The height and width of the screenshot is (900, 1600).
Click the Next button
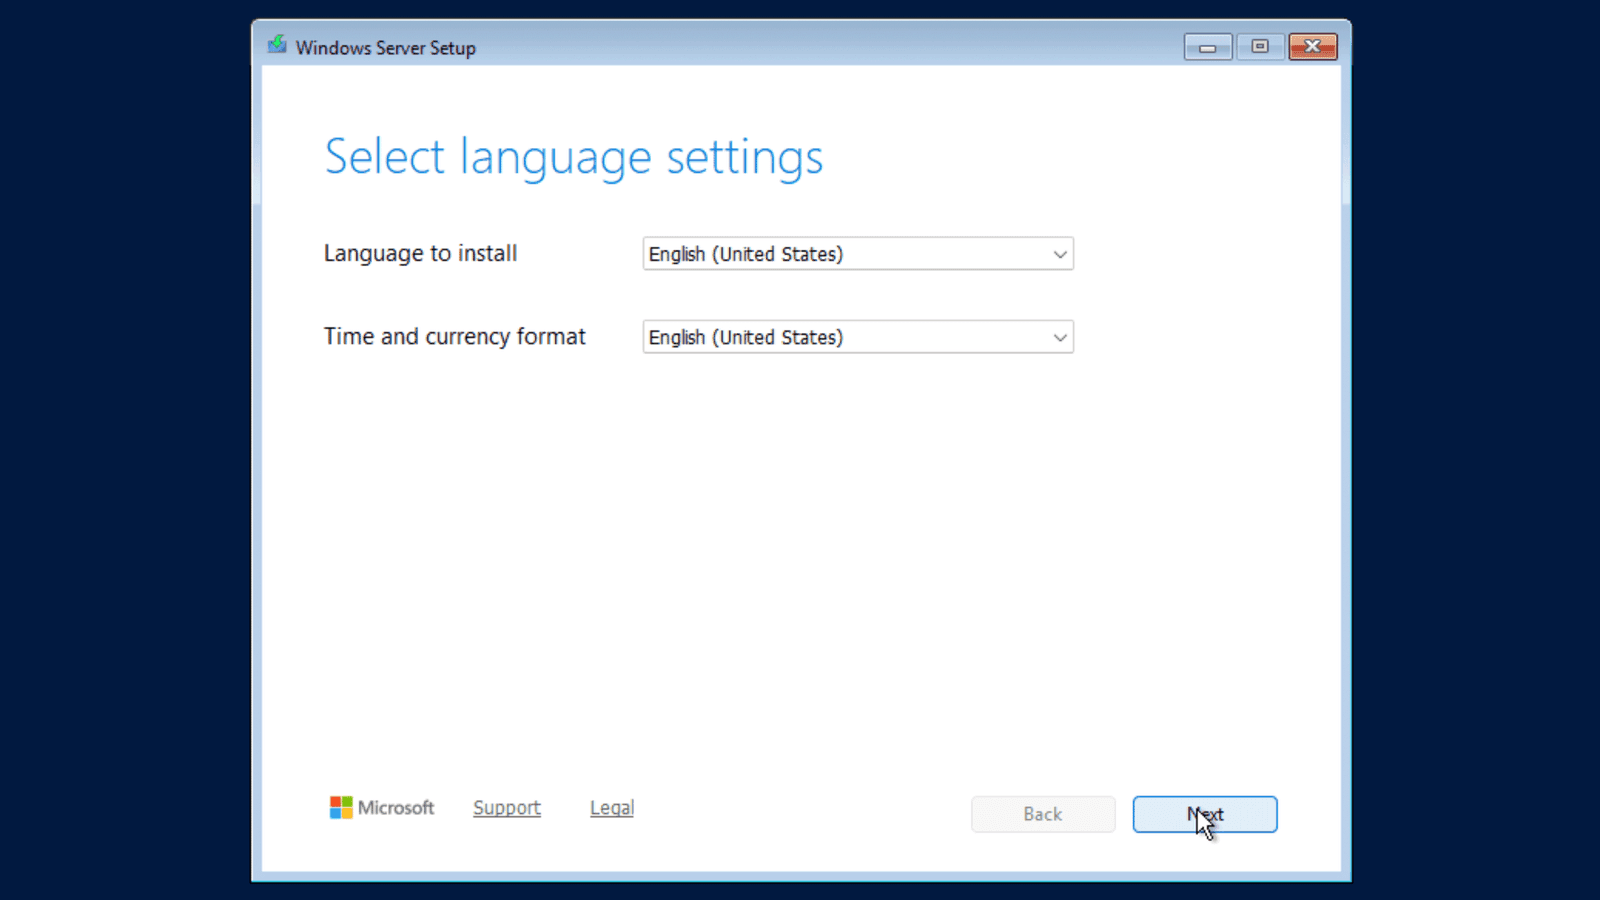pyautogui.click(x=1205, y=814)
